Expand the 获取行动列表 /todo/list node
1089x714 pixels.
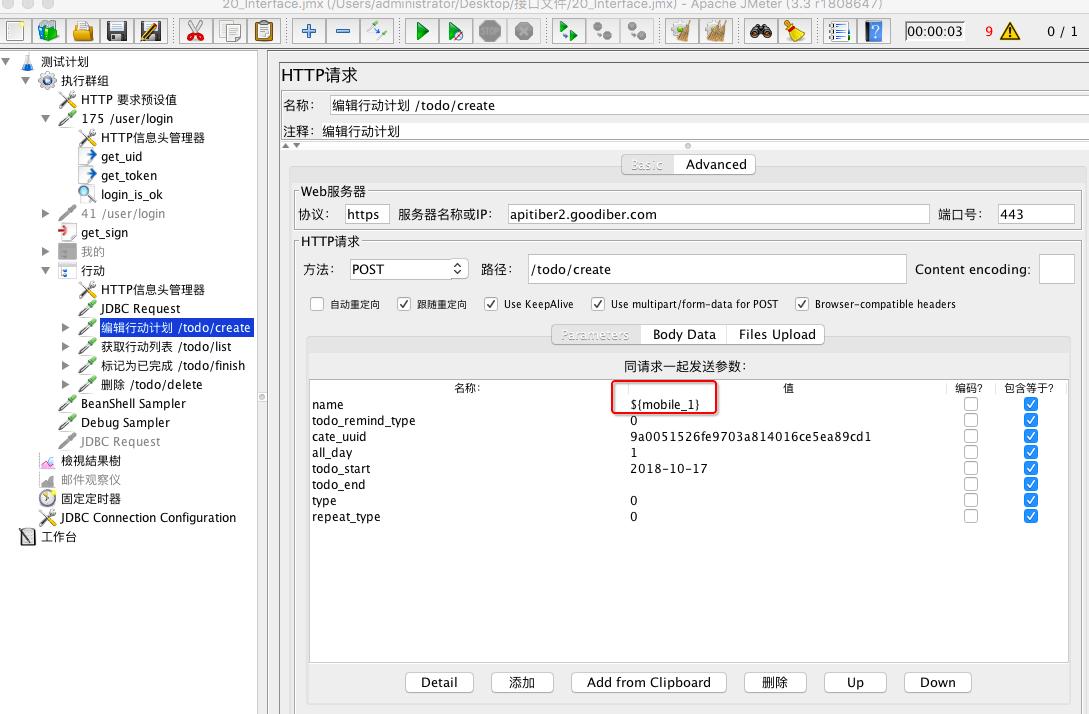pos(66,346)
